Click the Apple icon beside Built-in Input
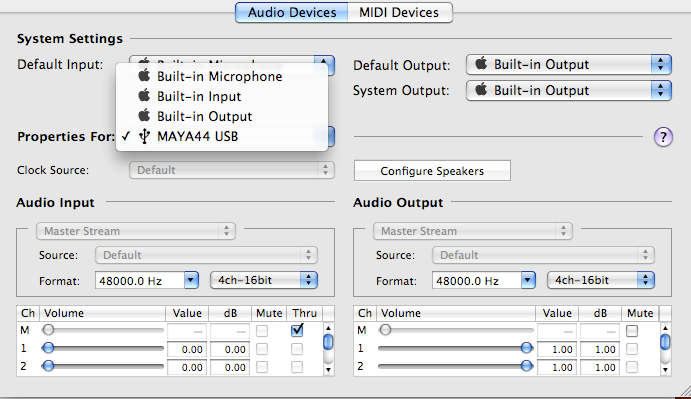The image size is (691, 399). (144, 96)
